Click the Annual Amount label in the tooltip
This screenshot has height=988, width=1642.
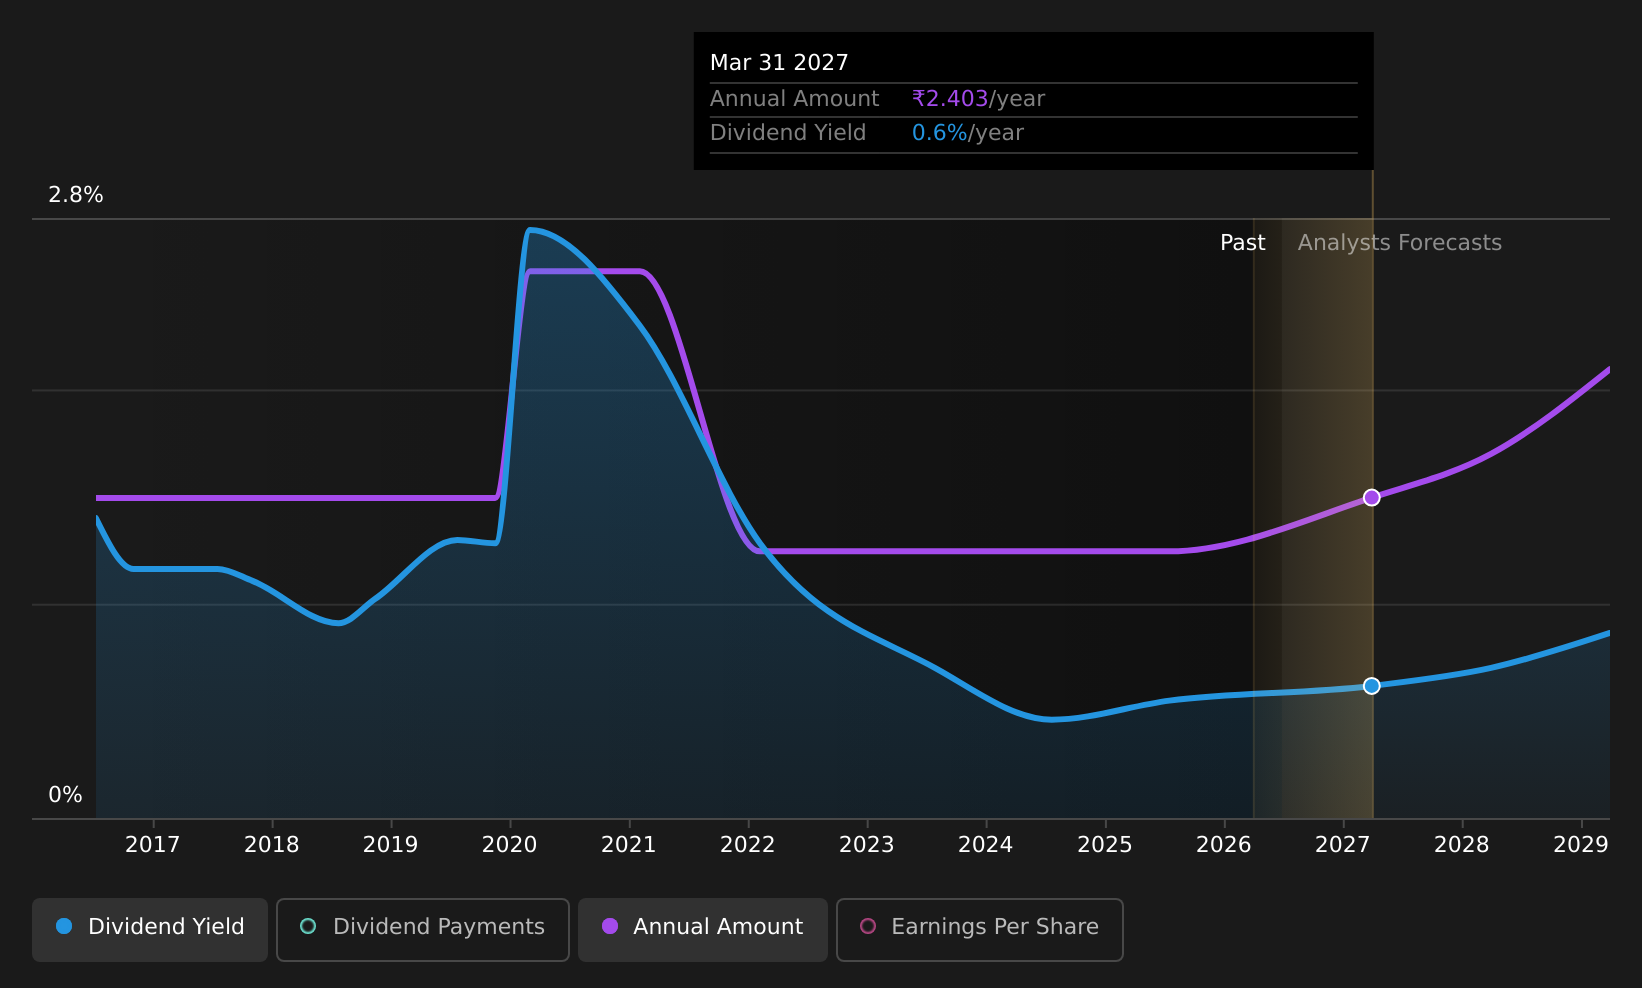click(x=795, y=99)
